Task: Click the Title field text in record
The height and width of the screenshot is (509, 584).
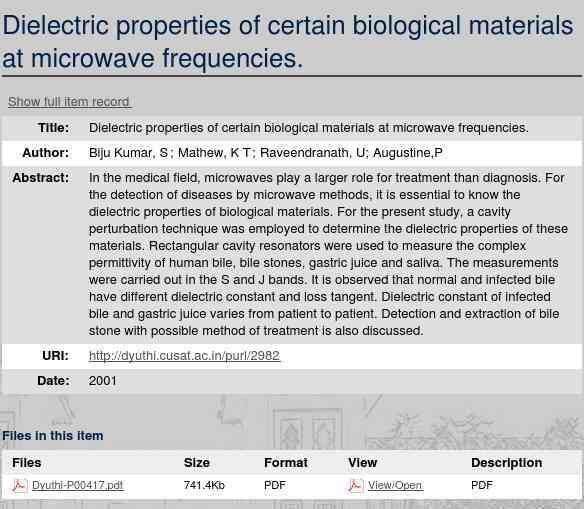Action: tap(308, 128)
